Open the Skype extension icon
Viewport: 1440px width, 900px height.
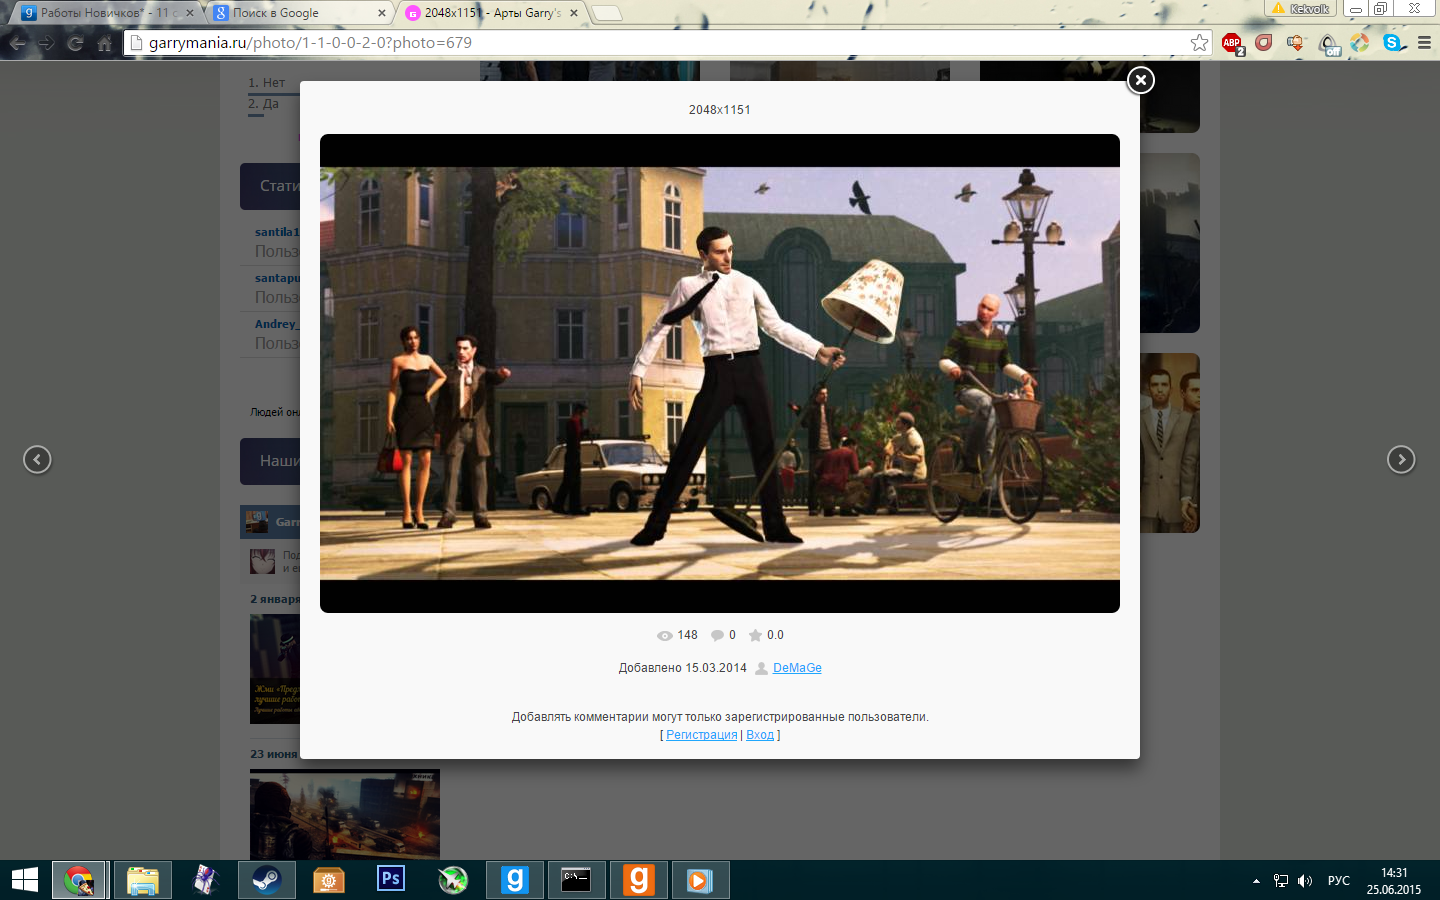pos(1392,43)
